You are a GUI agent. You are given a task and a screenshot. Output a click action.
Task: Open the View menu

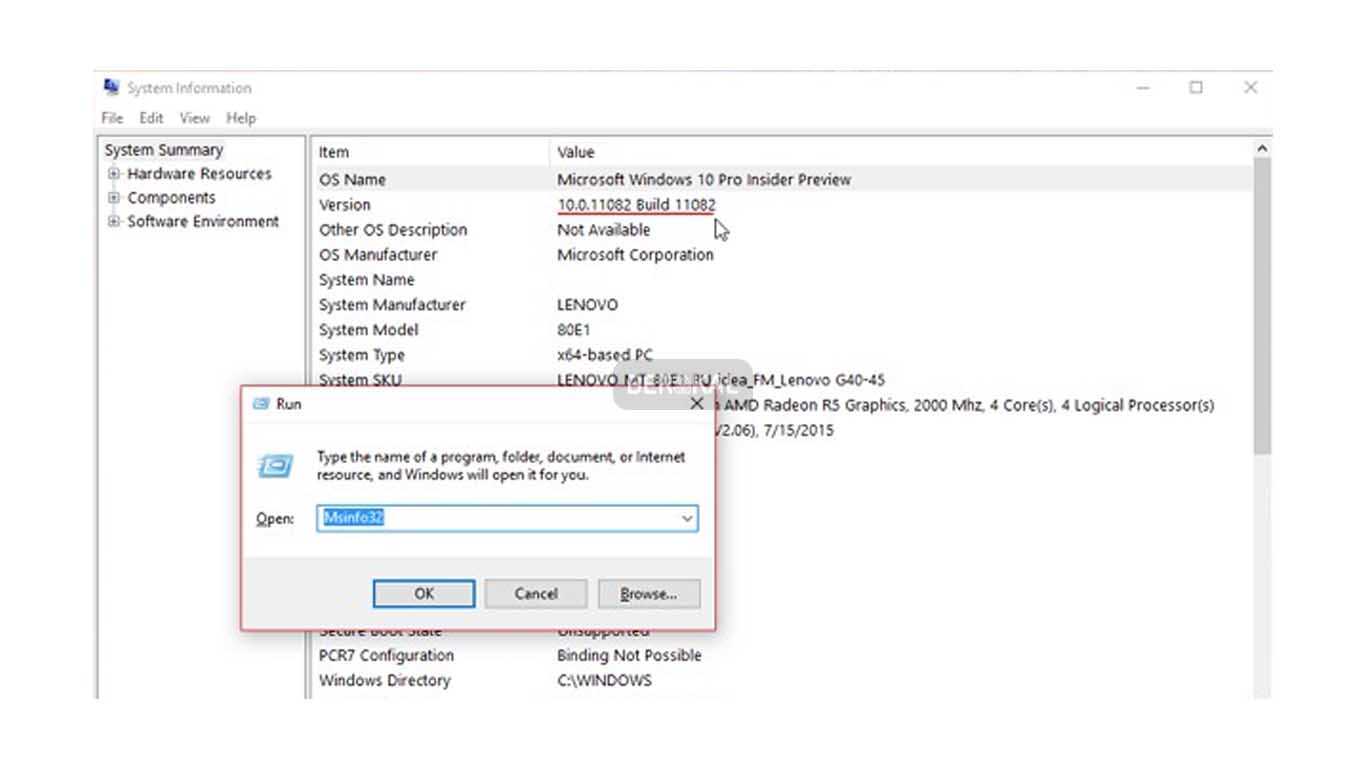(x=194, y=118)
